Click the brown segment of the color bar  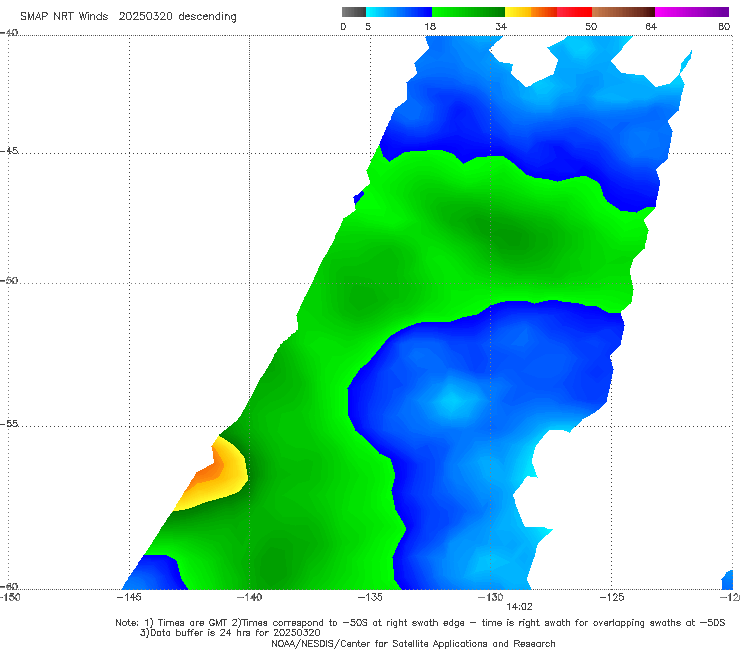(623, 12)
